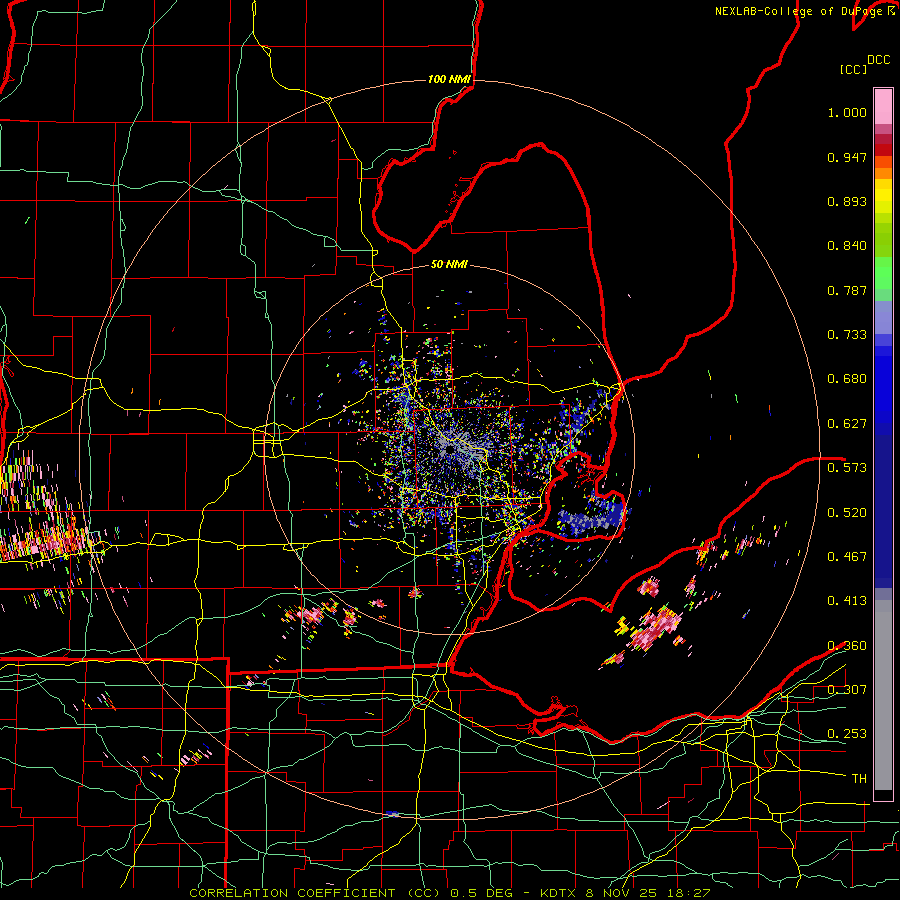The height and width of the screenshot is (900, 900).
Task: Click the 100 NMI range ring label
Action: (449, 79)
